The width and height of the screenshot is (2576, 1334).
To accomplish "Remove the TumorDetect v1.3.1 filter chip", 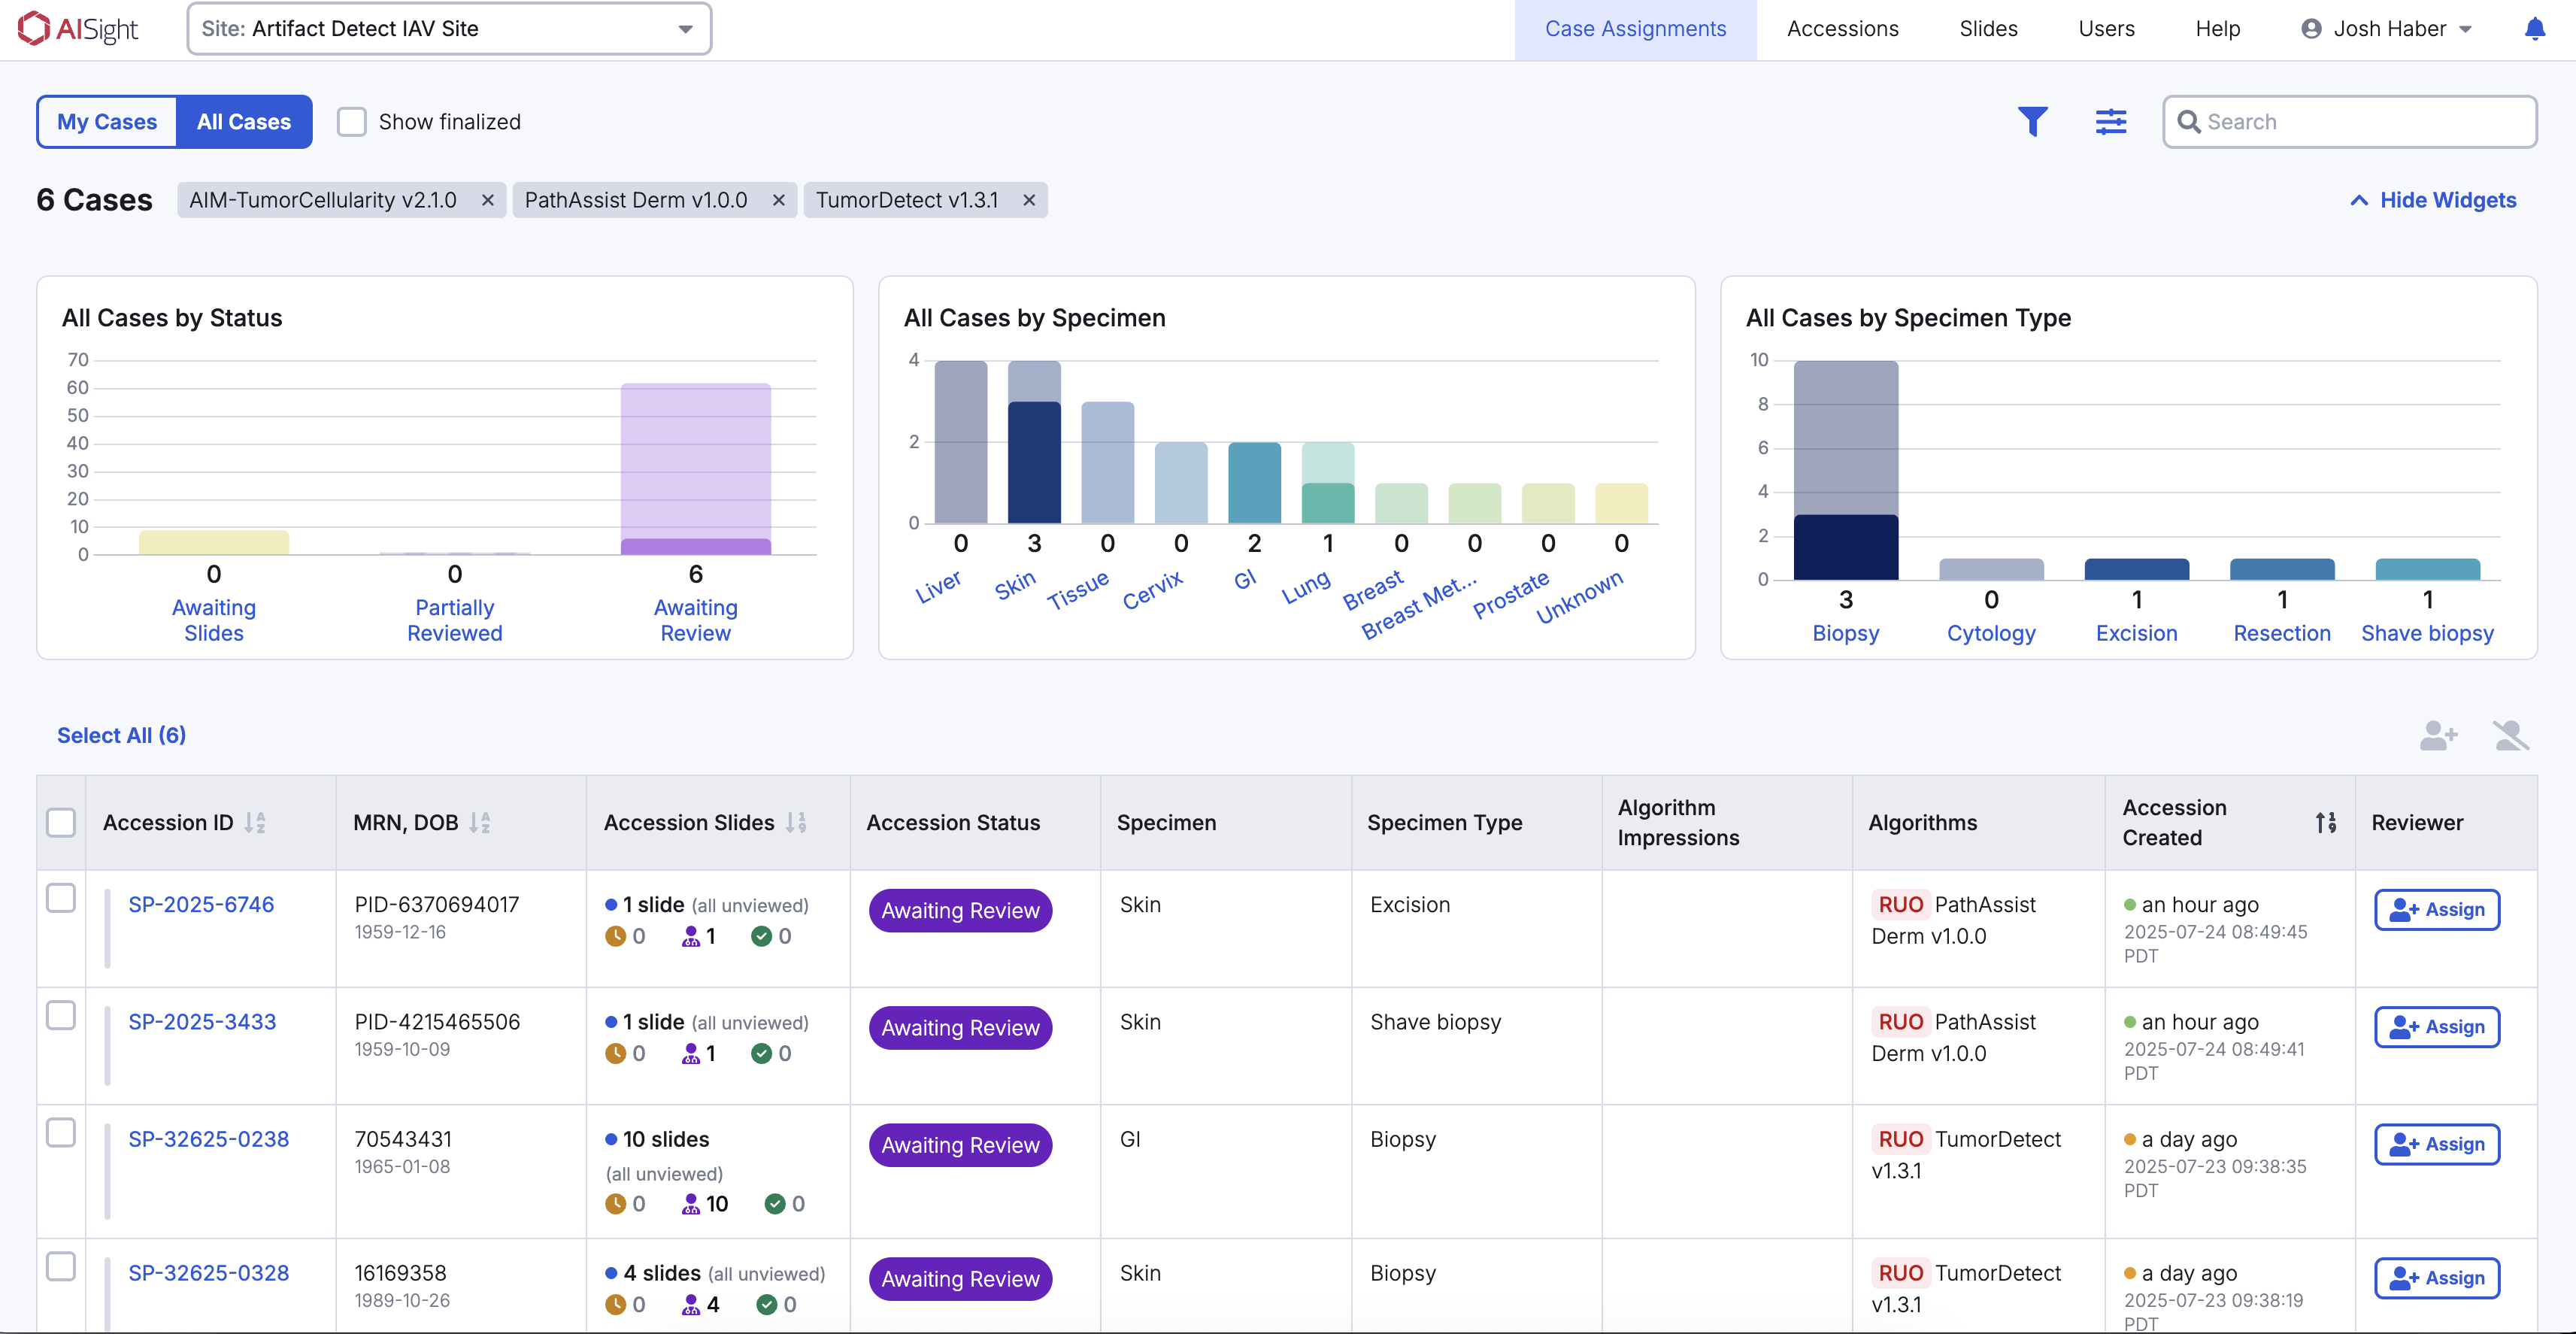I will 1029,200.
